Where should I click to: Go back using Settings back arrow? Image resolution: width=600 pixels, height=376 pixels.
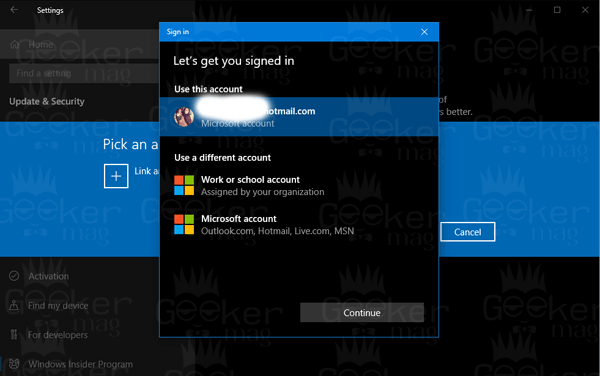tap(14, 10)
